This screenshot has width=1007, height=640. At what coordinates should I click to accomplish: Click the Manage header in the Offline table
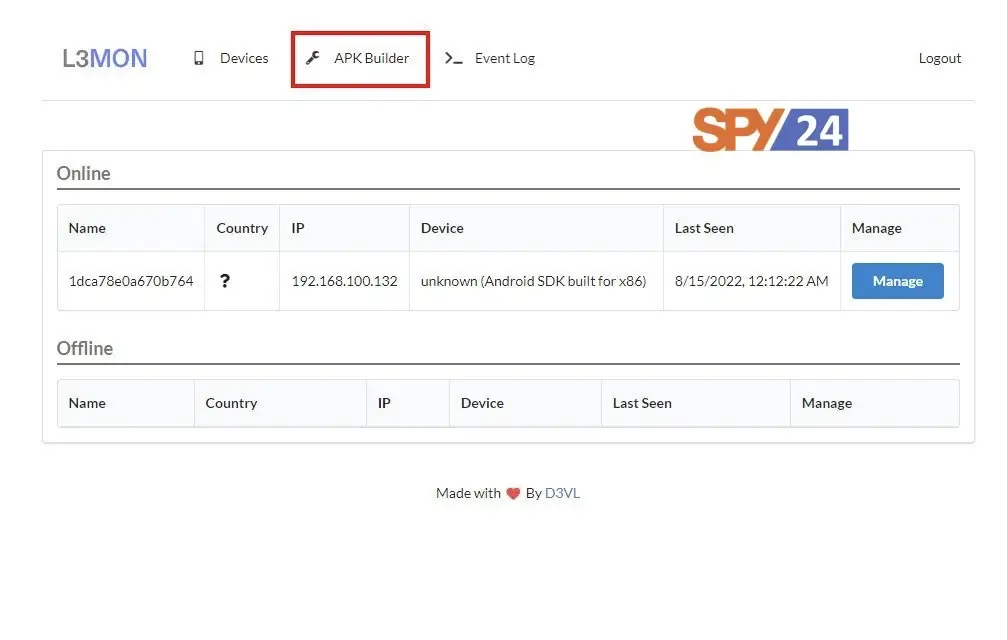[827, 403]
